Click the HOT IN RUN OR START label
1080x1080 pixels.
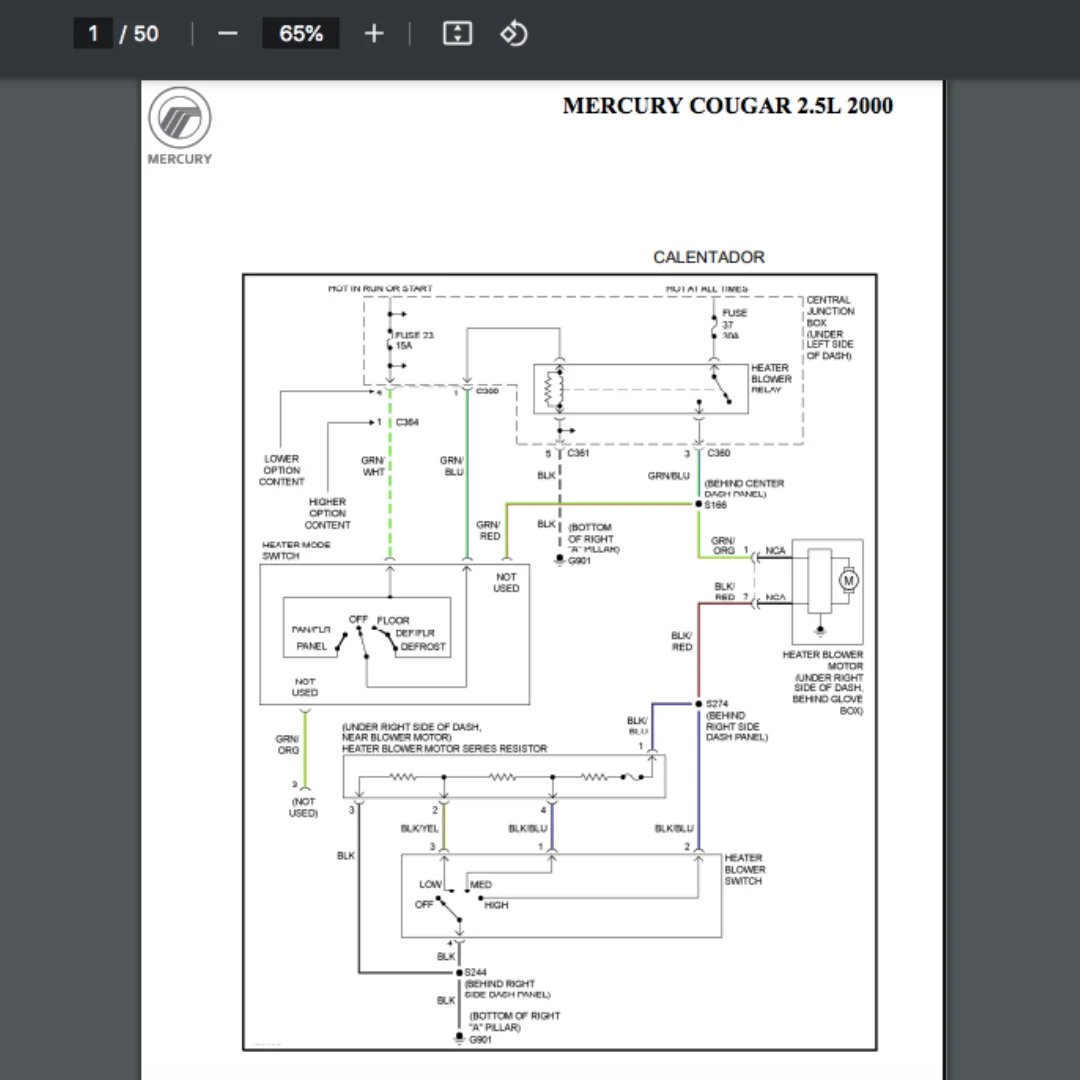(x=380, y=288)
